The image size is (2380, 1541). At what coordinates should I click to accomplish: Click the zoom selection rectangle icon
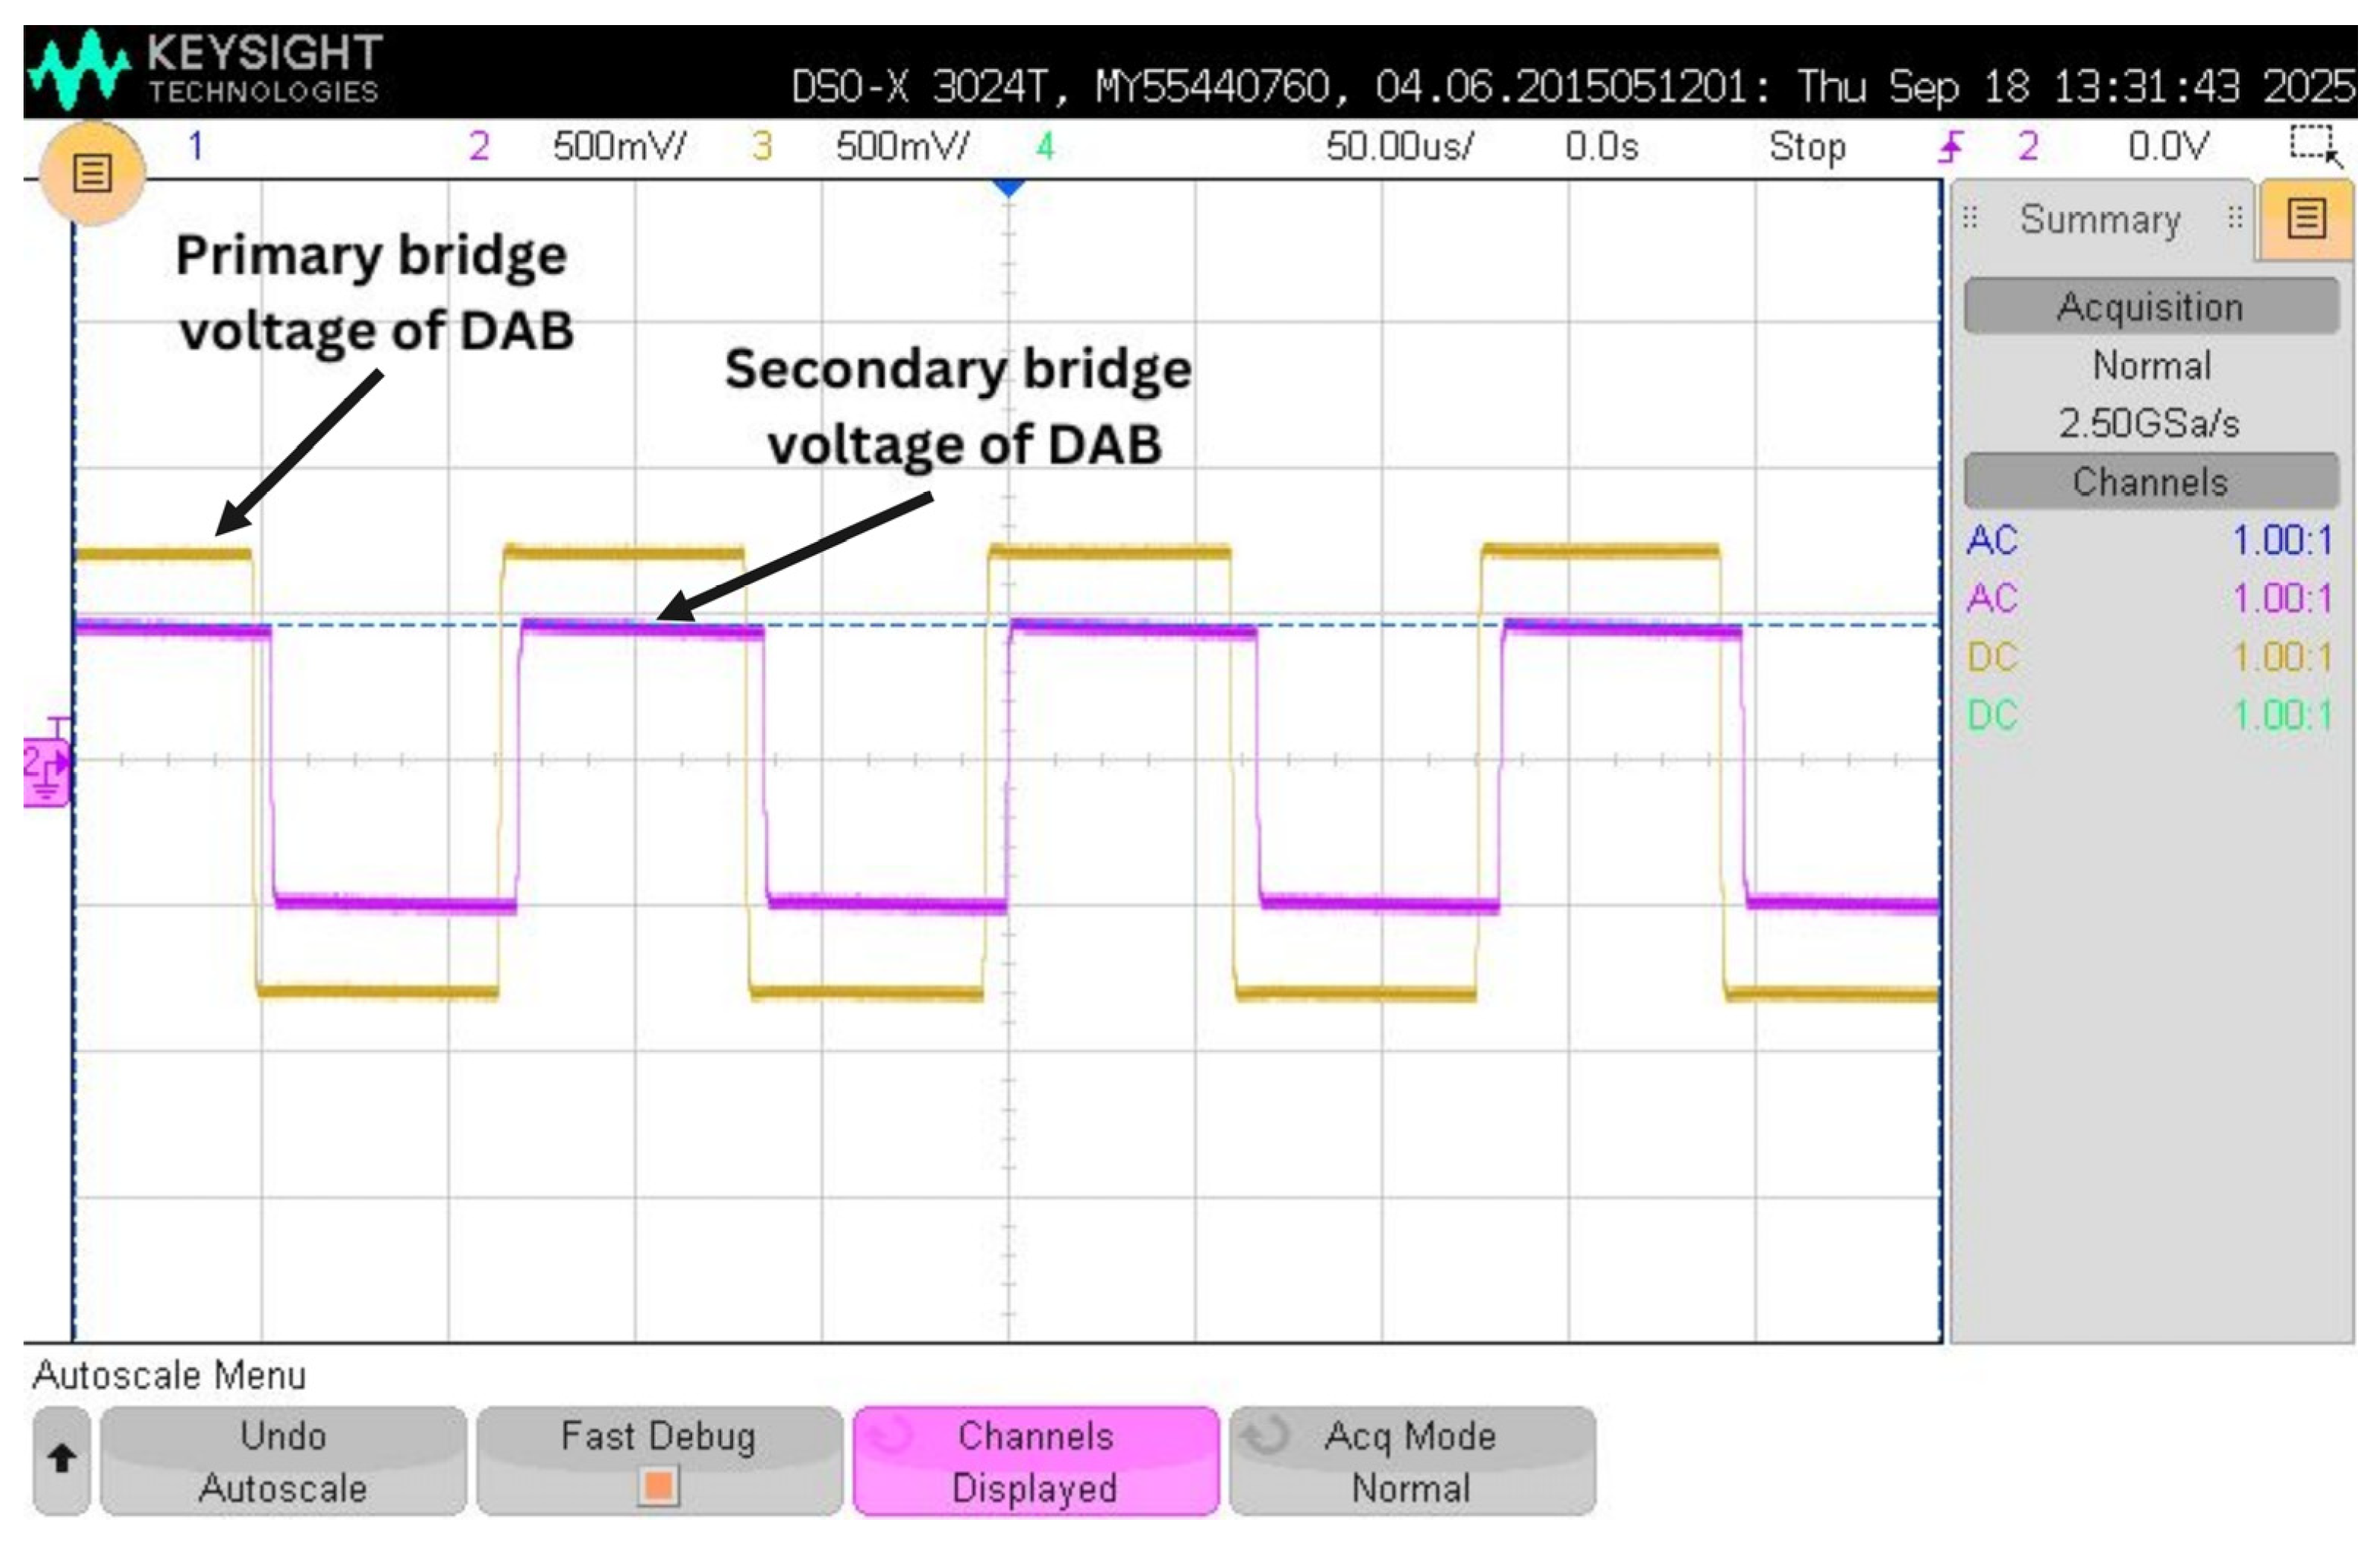coord(2315,146)
